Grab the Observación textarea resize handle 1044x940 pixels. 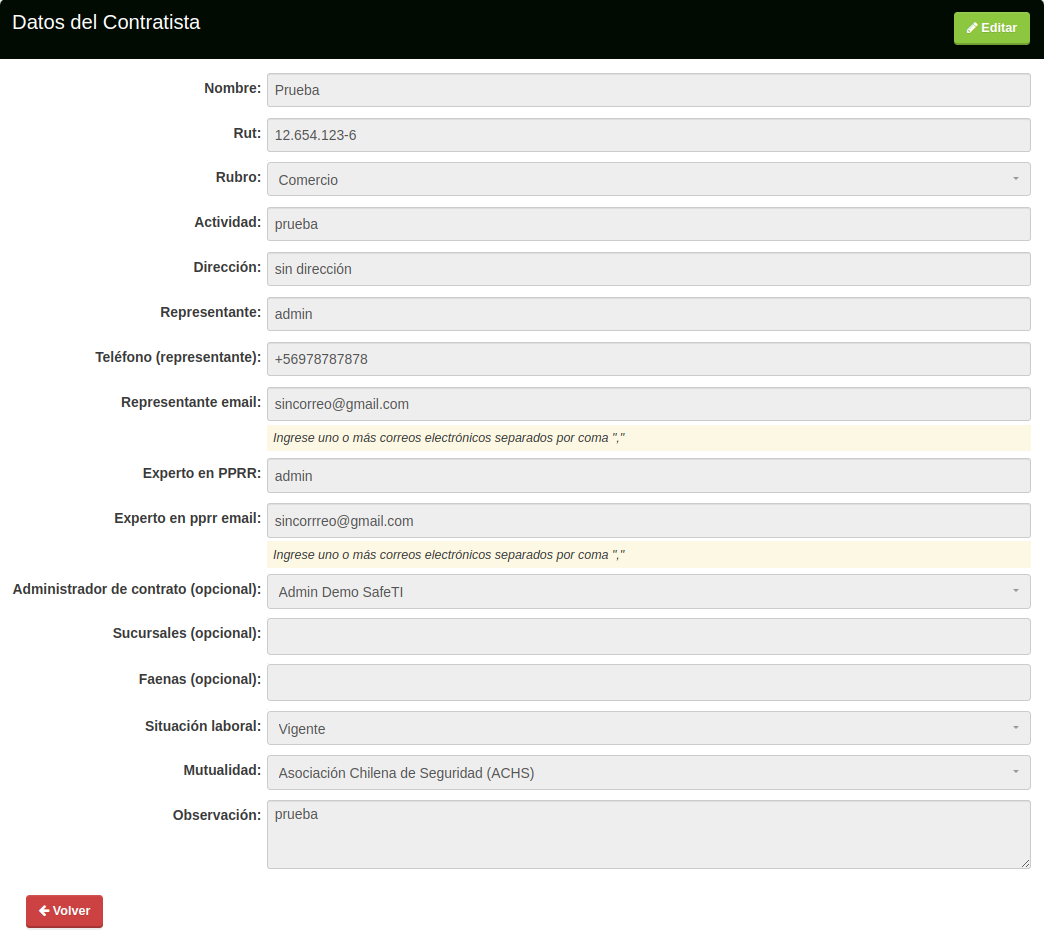pyautogui.click(x=1025, y=863)
